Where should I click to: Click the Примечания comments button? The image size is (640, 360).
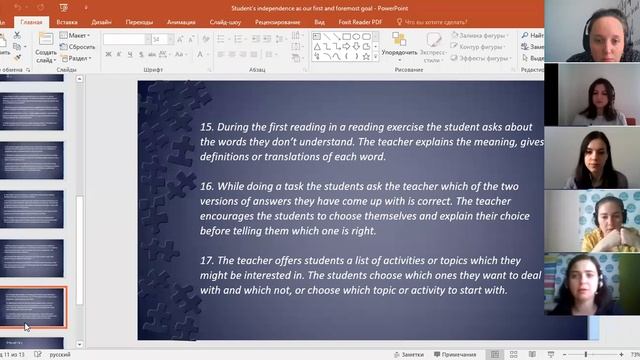[455, 355]
